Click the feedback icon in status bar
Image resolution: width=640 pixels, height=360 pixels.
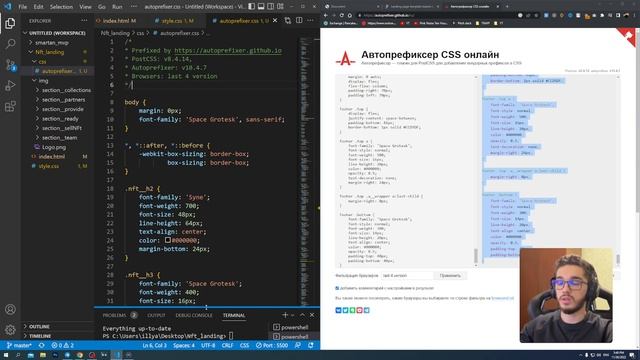pyautogui.click(x=298, y=345)
